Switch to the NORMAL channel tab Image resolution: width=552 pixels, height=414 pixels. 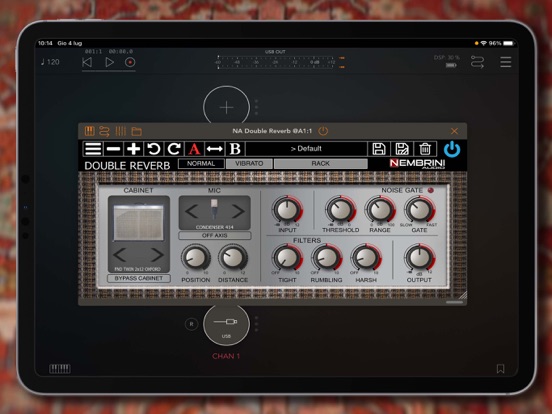201,163
